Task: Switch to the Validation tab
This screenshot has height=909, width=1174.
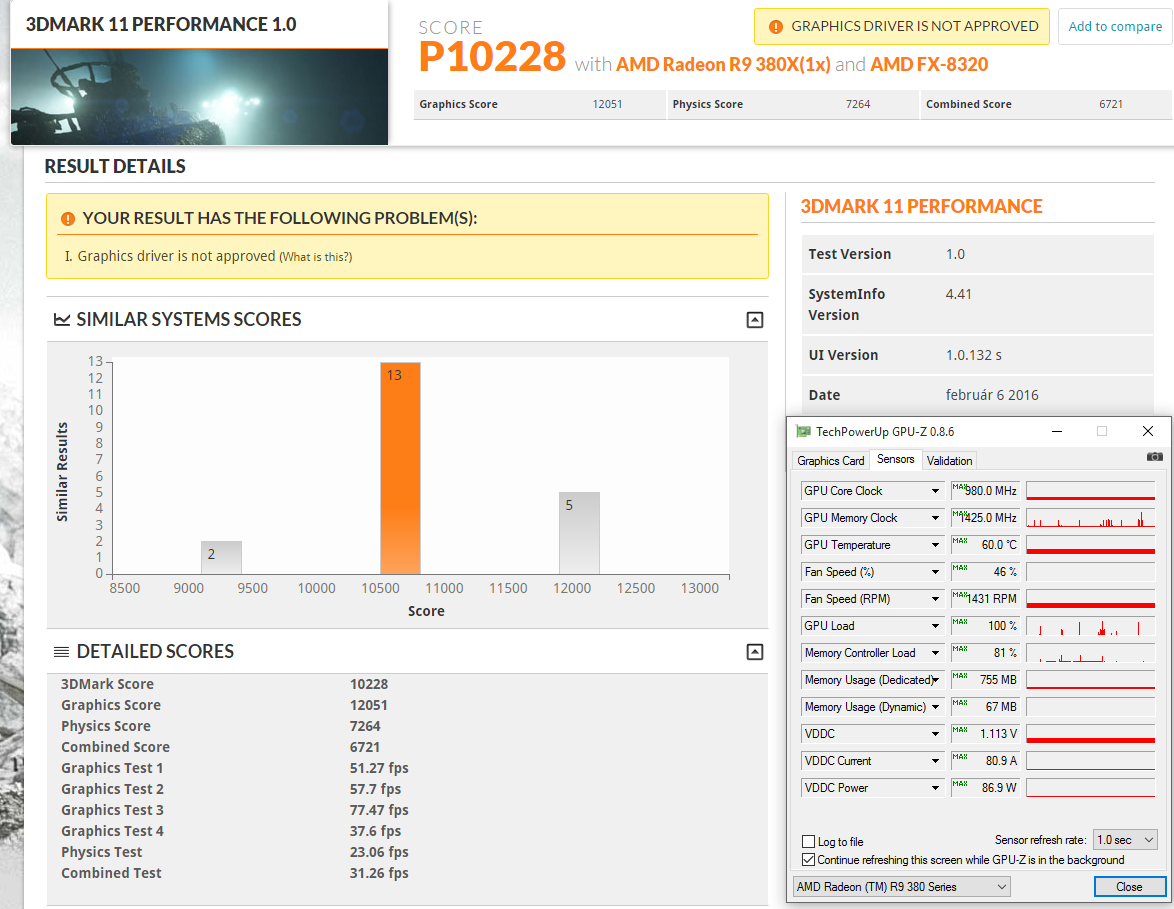Action: 949,460
